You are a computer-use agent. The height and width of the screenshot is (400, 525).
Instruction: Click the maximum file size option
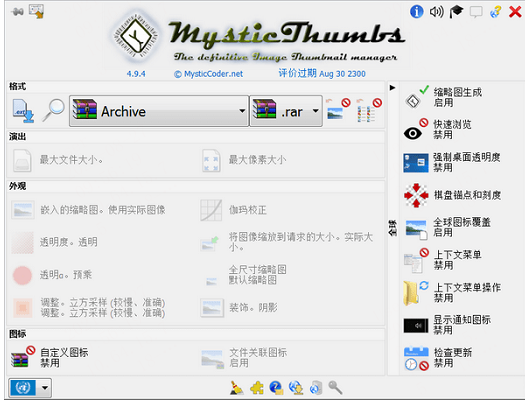59,160
